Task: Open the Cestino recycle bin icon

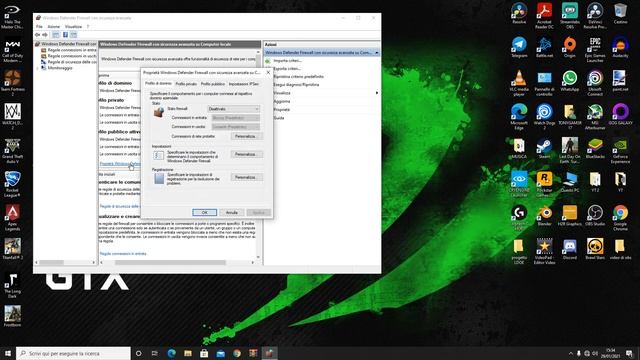Action: tap(620, 13)
